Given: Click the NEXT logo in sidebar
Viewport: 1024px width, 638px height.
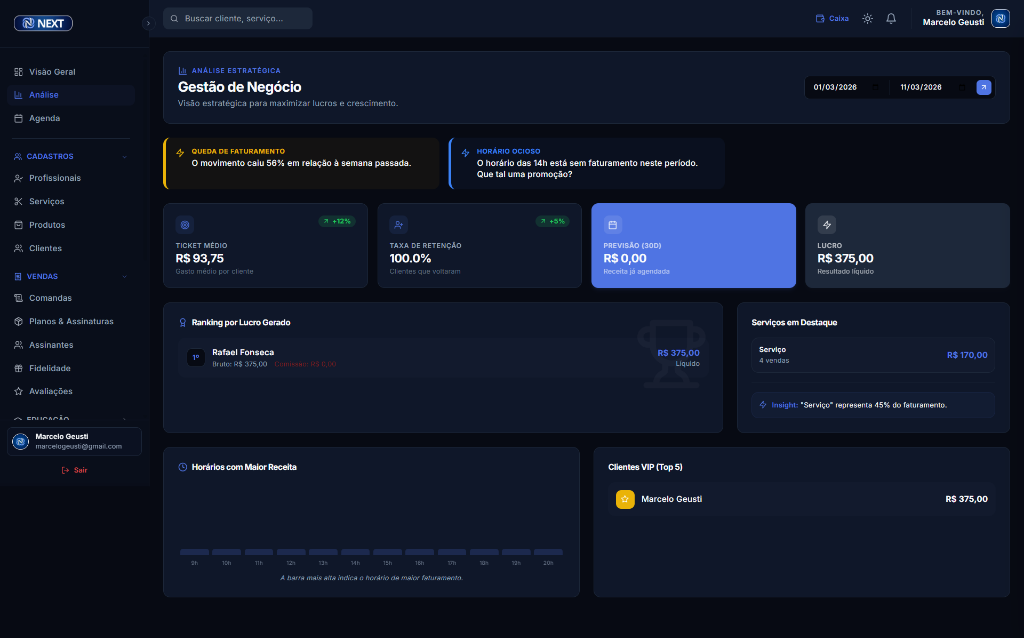Looking at the screenshot, I should (x=43, y=23).
